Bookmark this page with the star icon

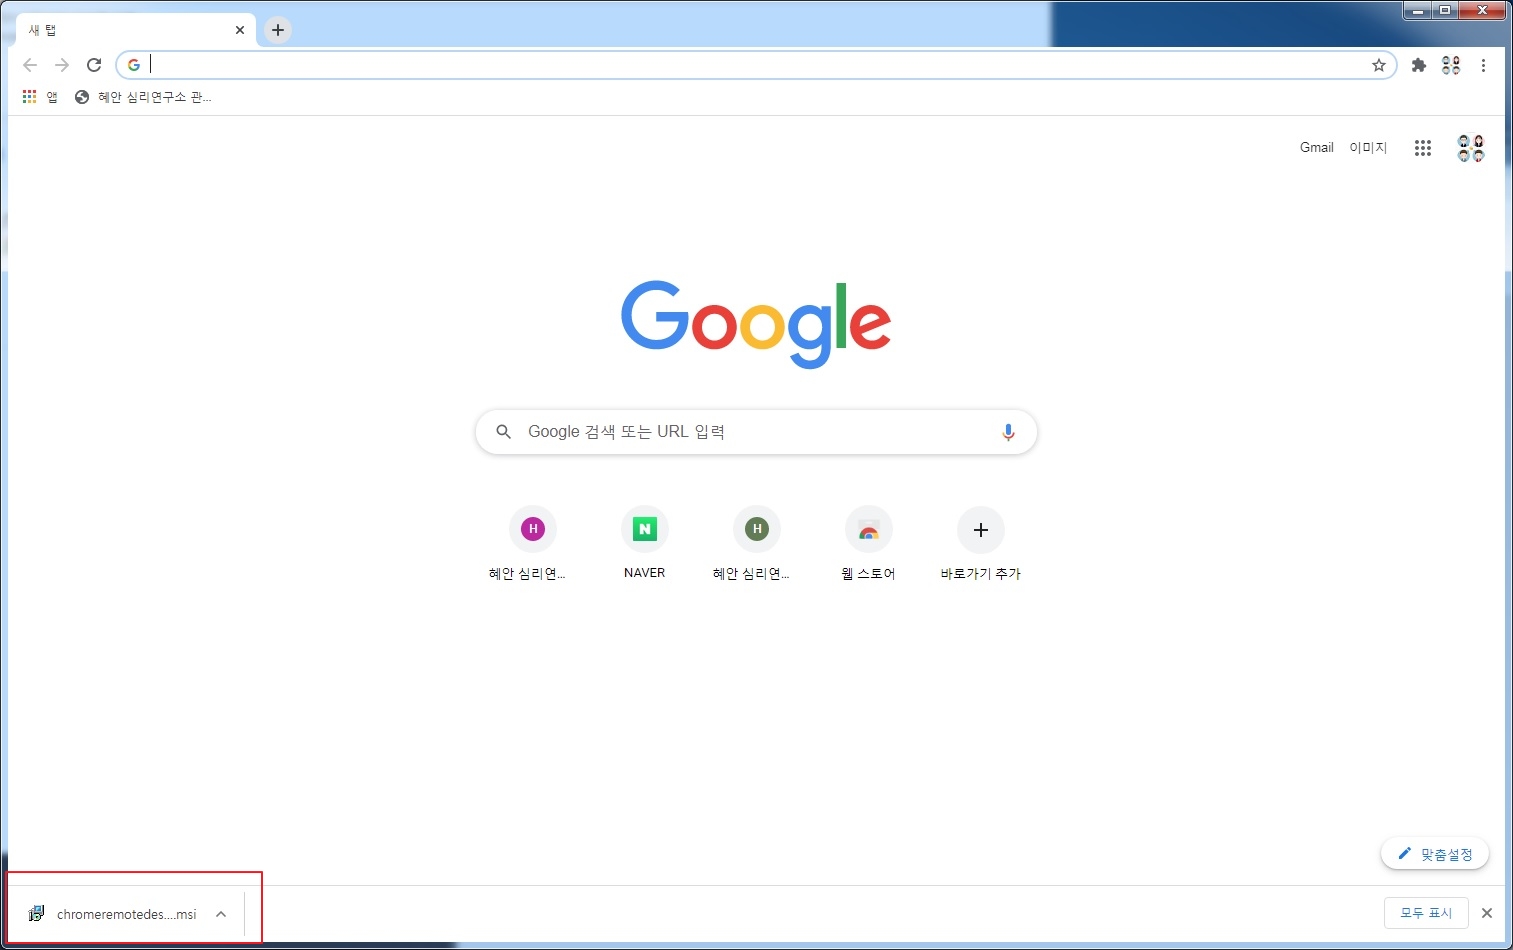pyautogui.click(x=1379, y=65)
